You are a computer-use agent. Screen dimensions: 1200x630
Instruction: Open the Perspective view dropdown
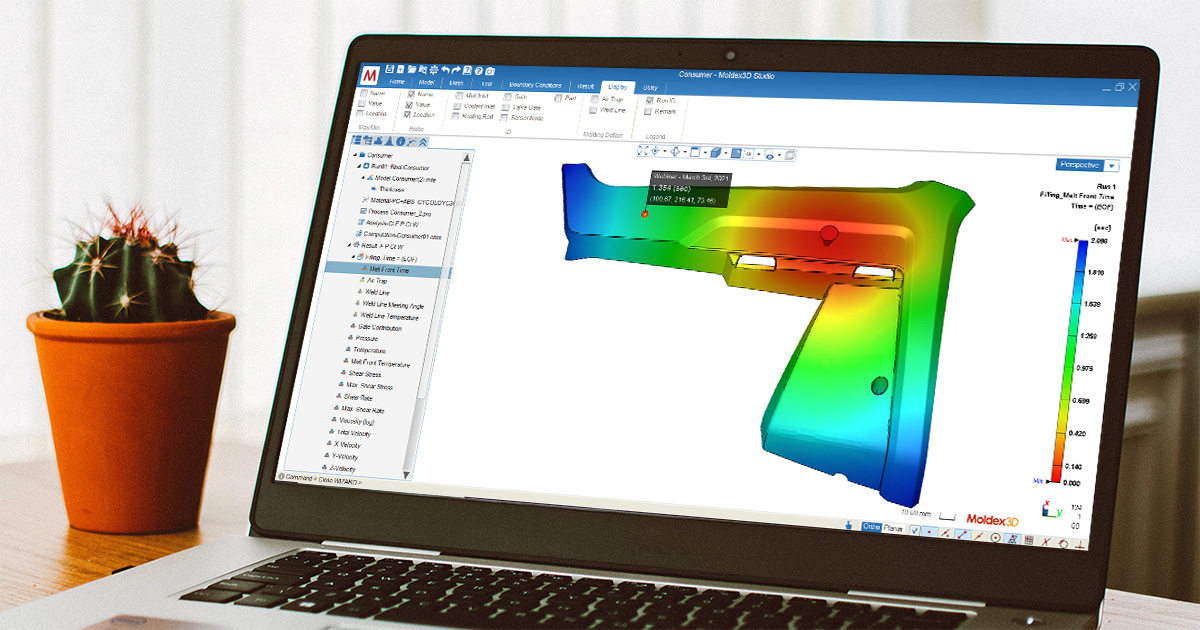pos(1112,166)
